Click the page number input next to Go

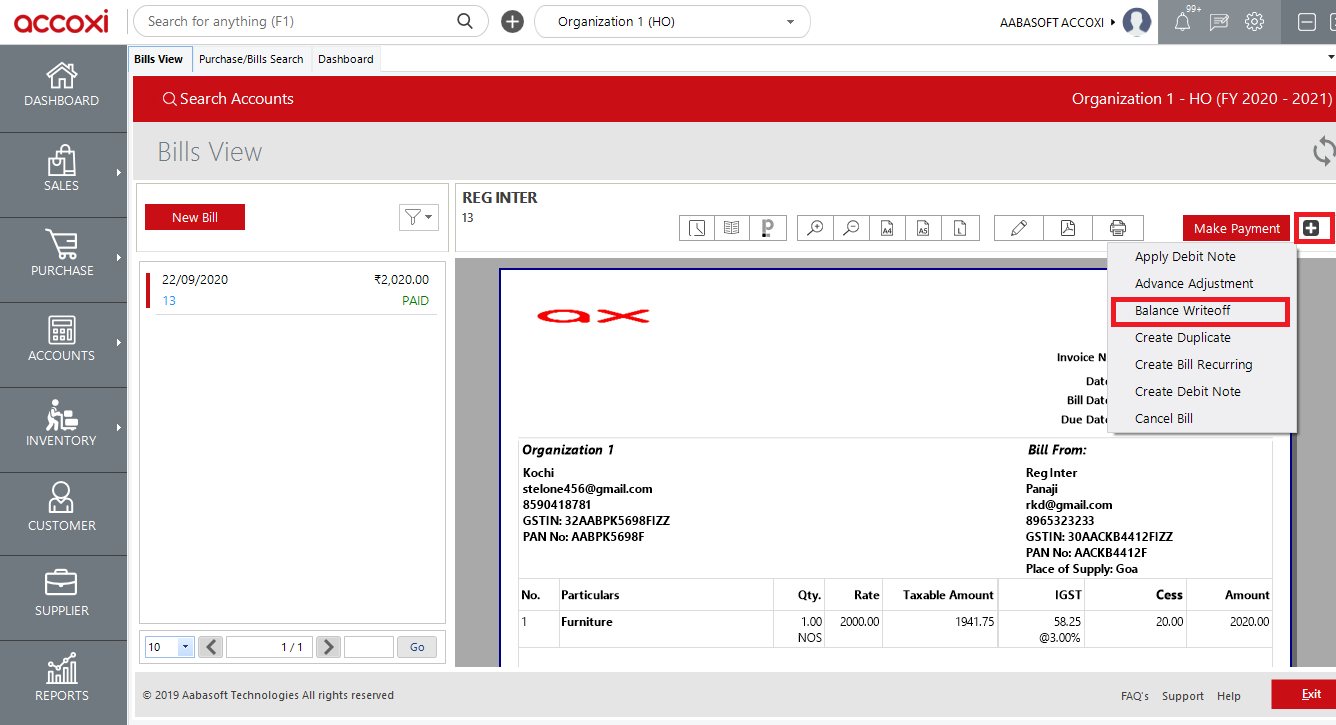pos(369,647)
